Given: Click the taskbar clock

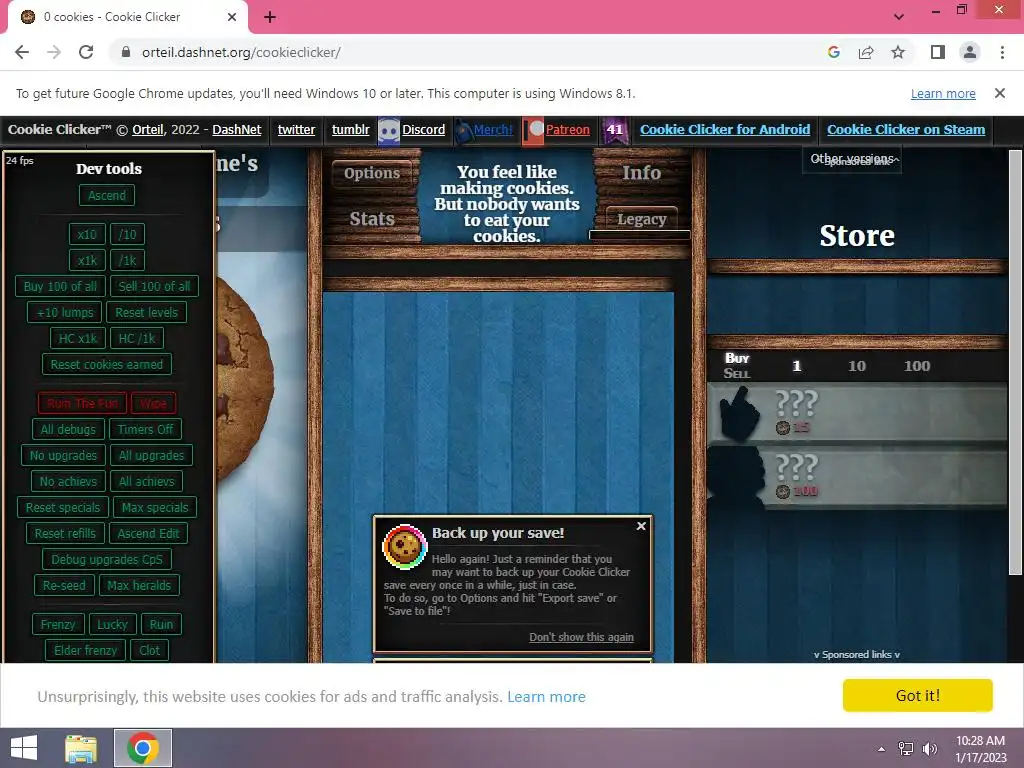Looking at the screenshot, I should coord(980,748).
